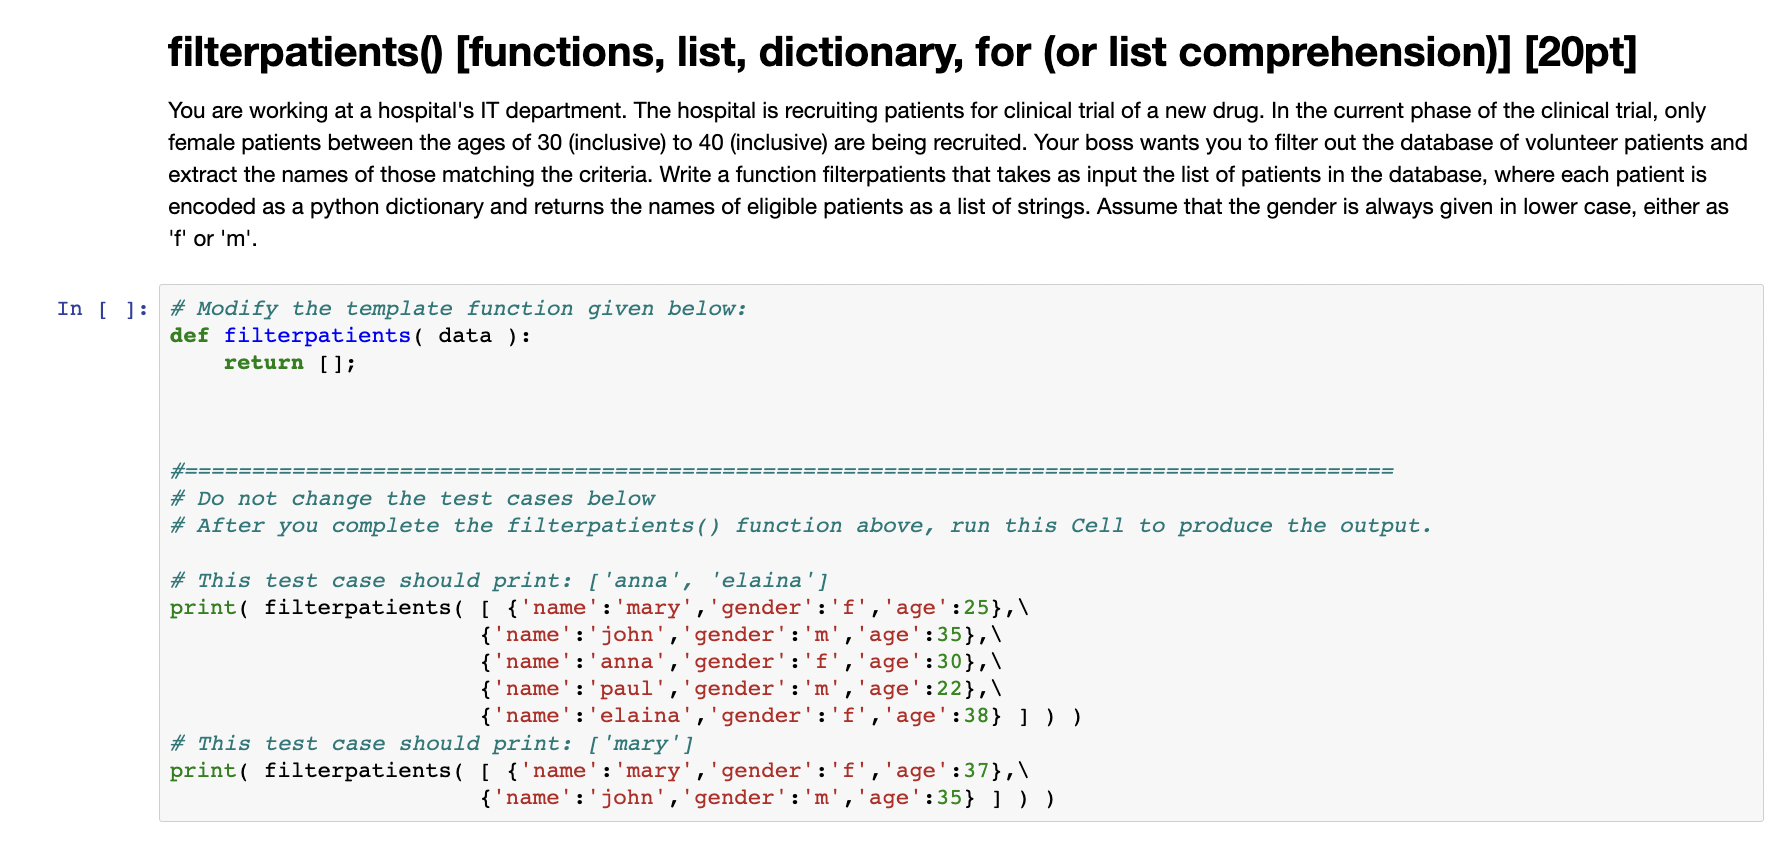
Task: Click the '# Modify the template function' comment
Action: point(458,308)
